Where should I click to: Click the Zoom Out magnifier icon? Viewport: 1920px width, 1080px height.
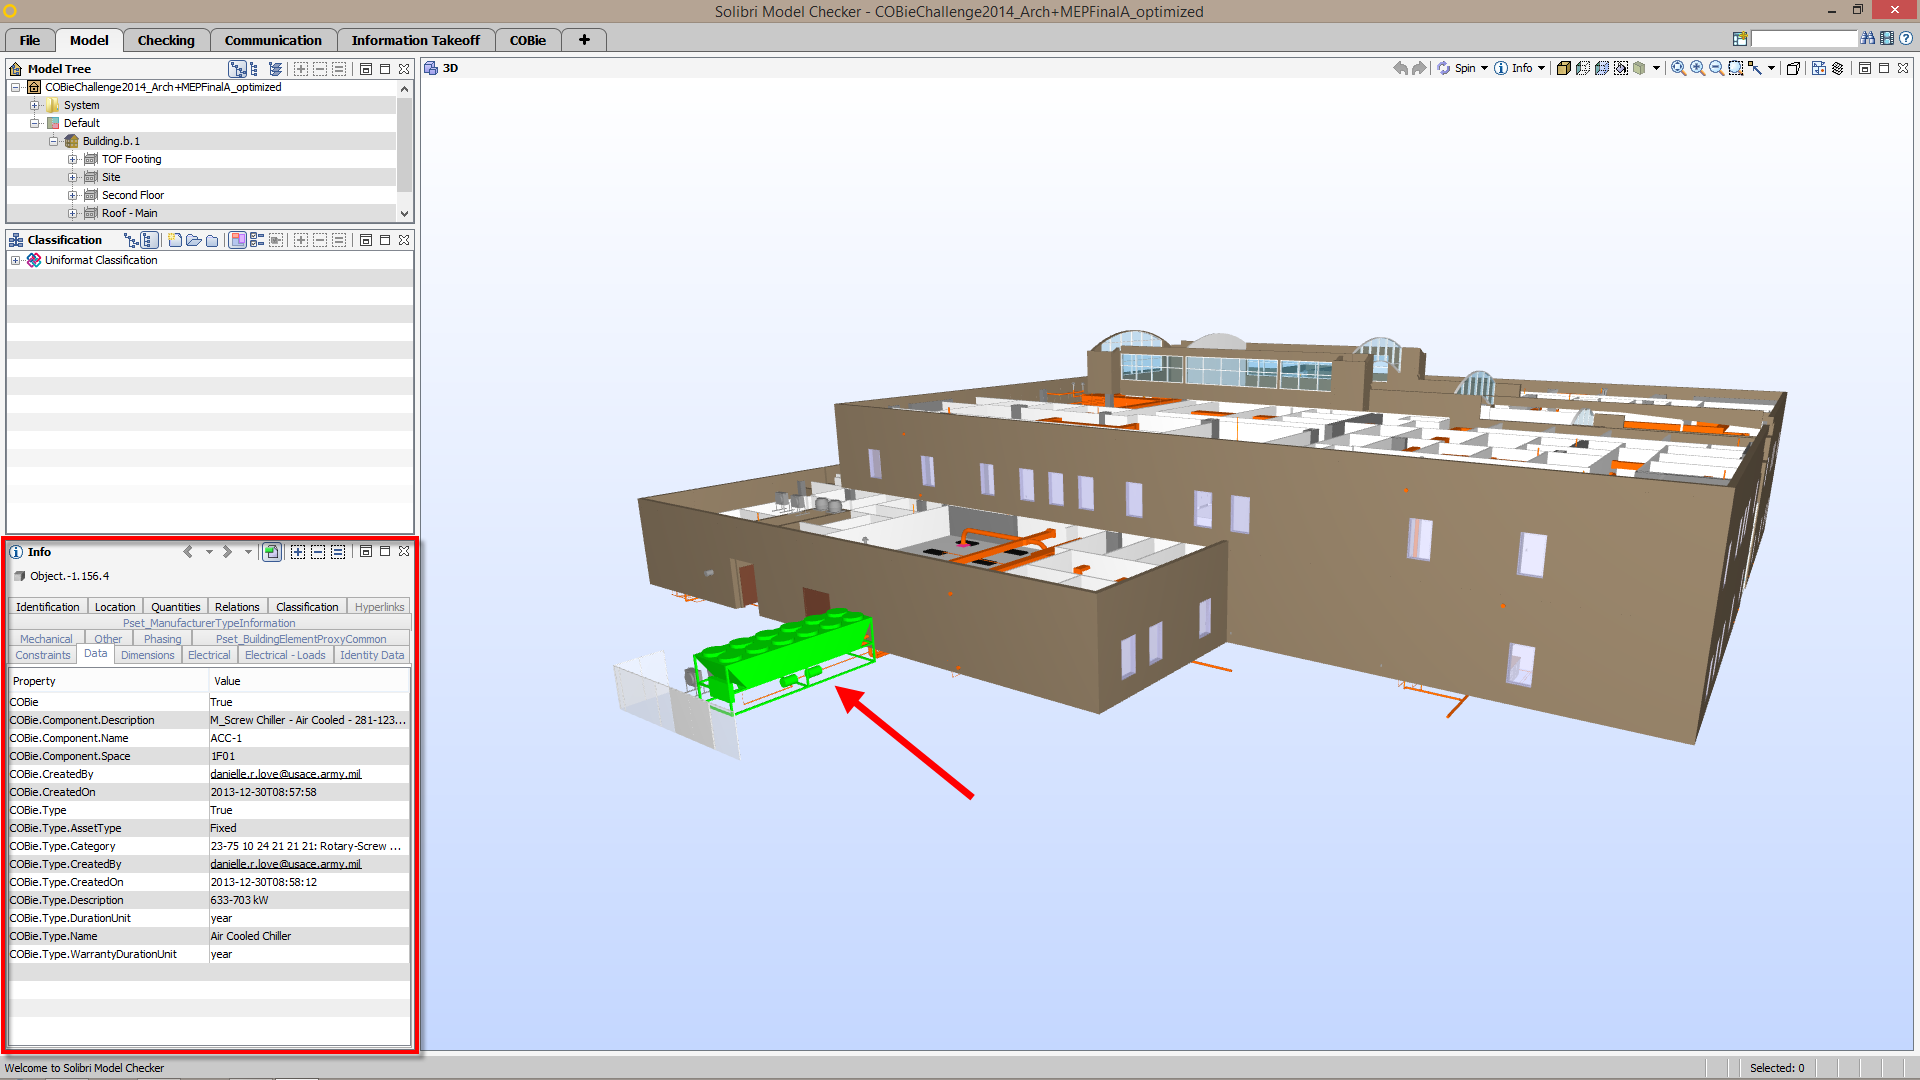(x=1716, y=68)
